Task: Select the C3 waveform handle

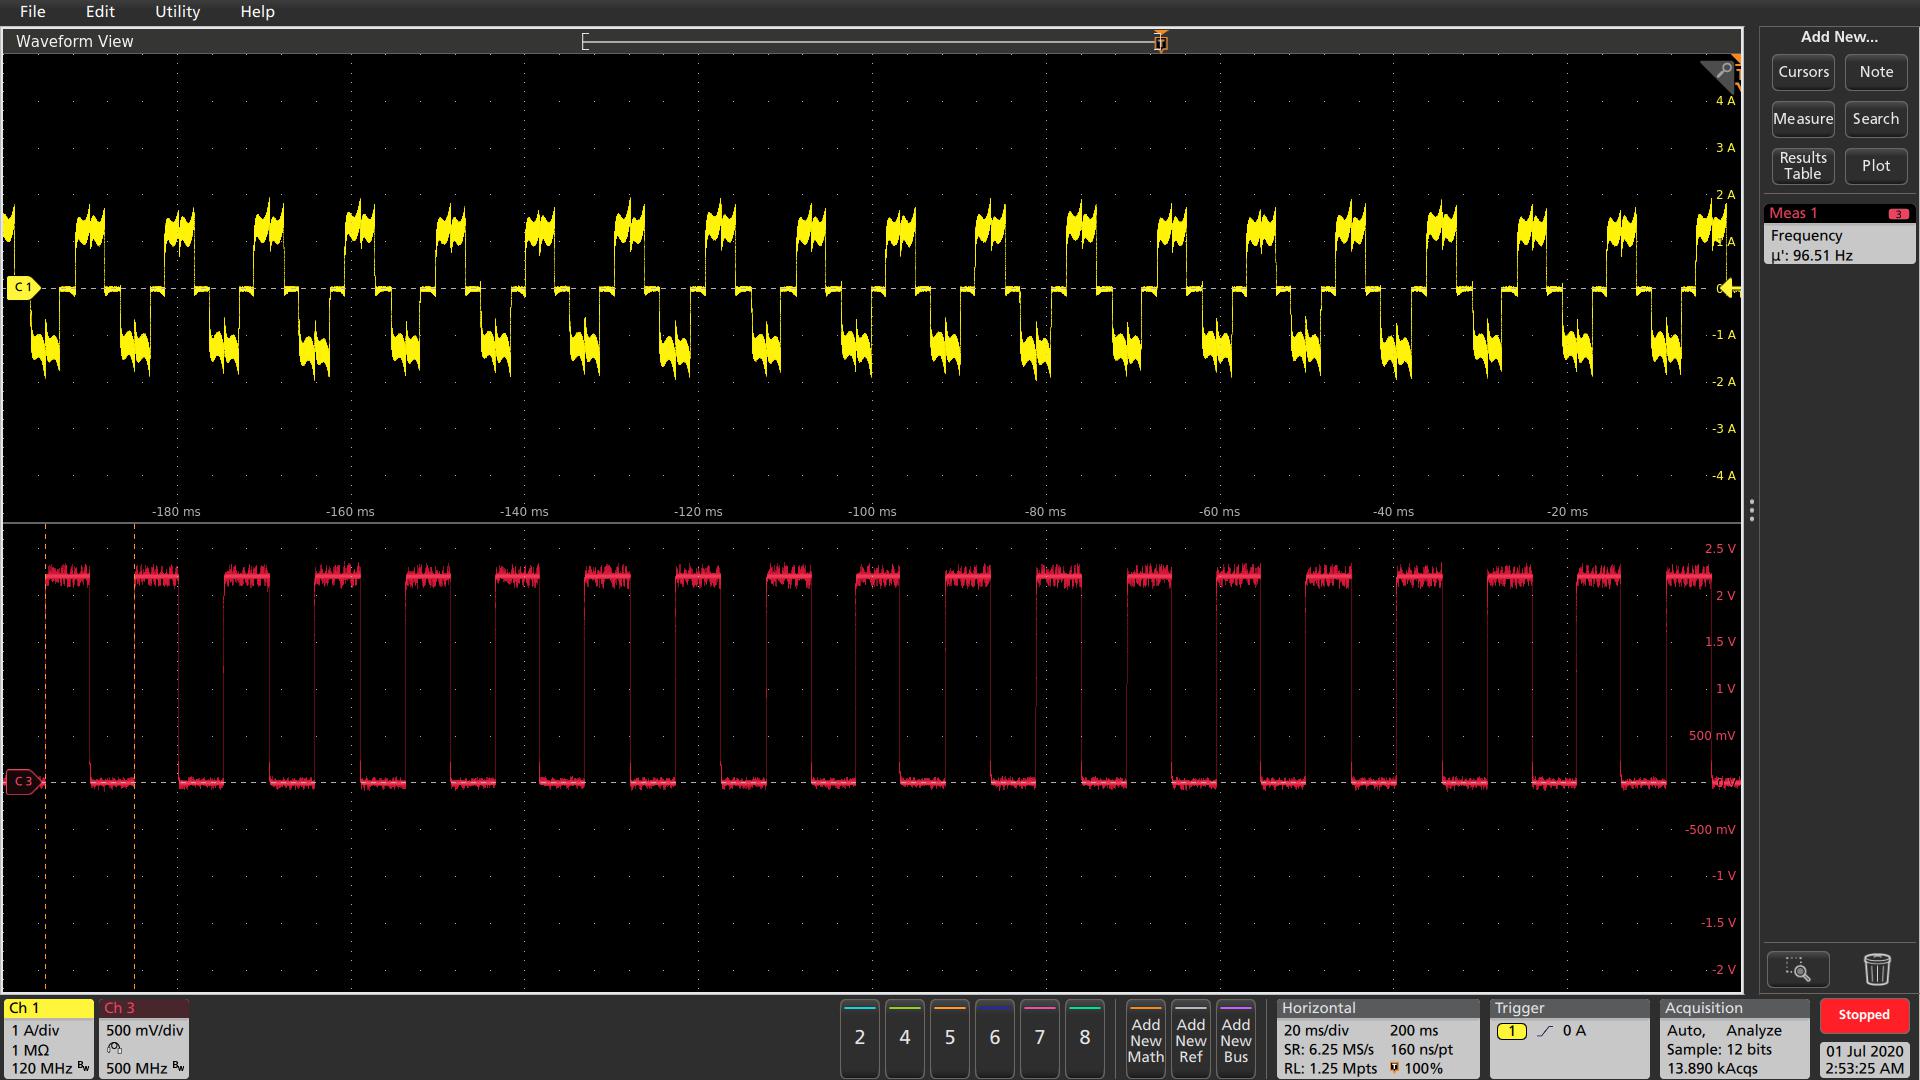Action: click(23, 781)
